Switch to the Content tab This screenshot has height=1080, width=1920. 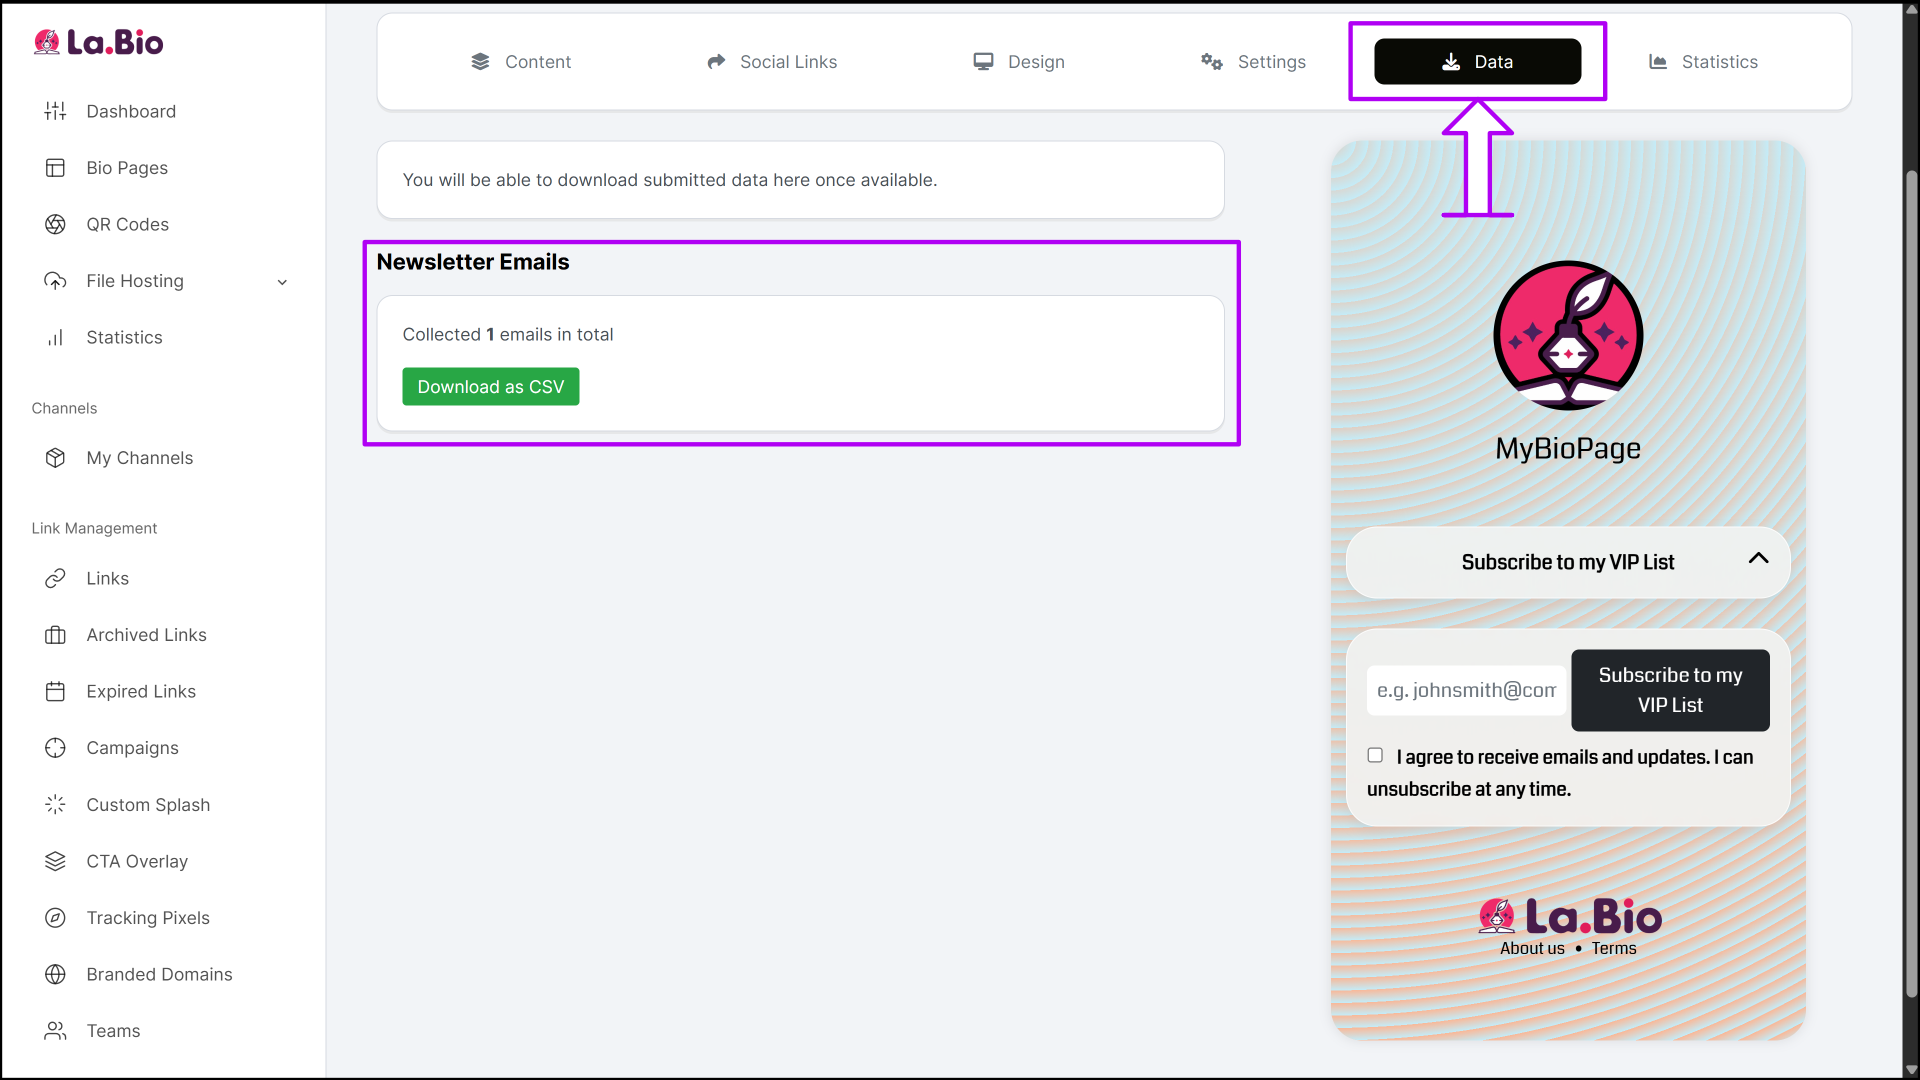coord(521,62)
